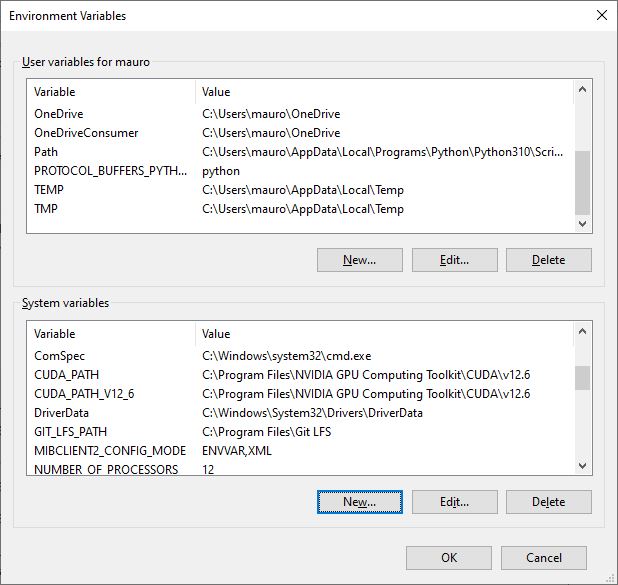The width and height of the screenshot is (618, 585).
Task: Click Delete under user variables for mauro
Action: 549,260
